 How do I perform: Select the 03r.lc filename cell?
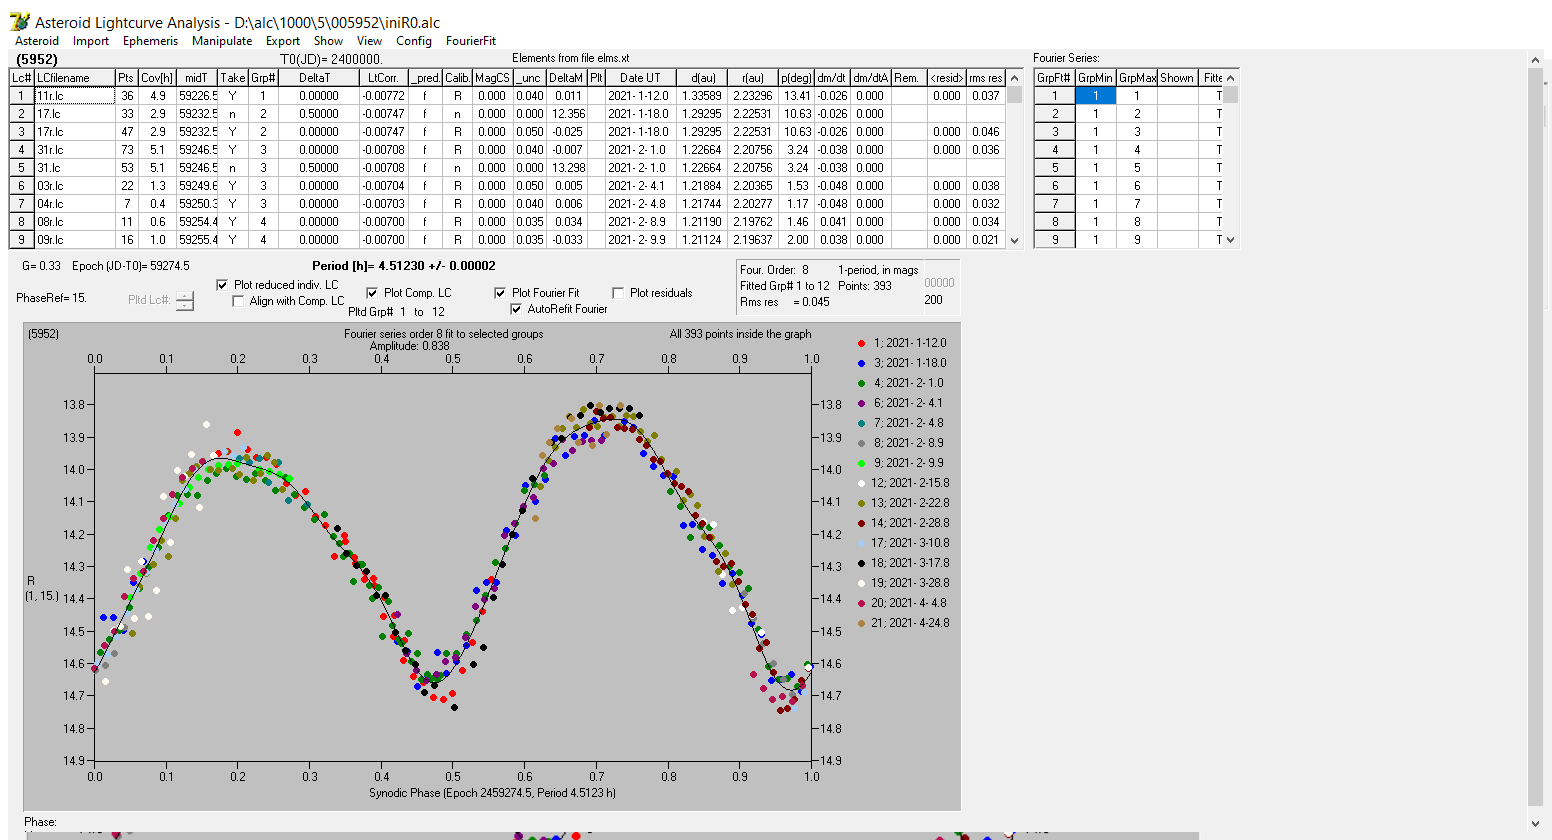click(x=74, y=186)
